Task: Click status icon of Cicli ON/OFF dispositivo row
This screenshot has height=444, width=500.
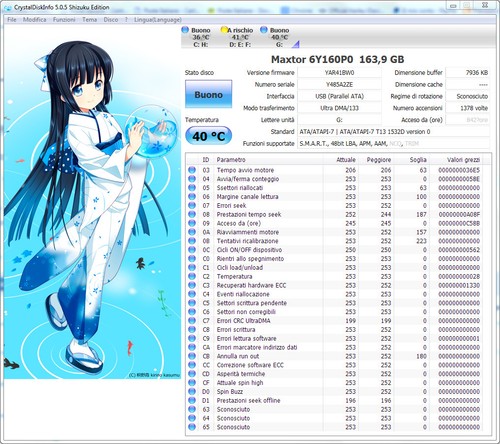Action: tap(192, 250)
